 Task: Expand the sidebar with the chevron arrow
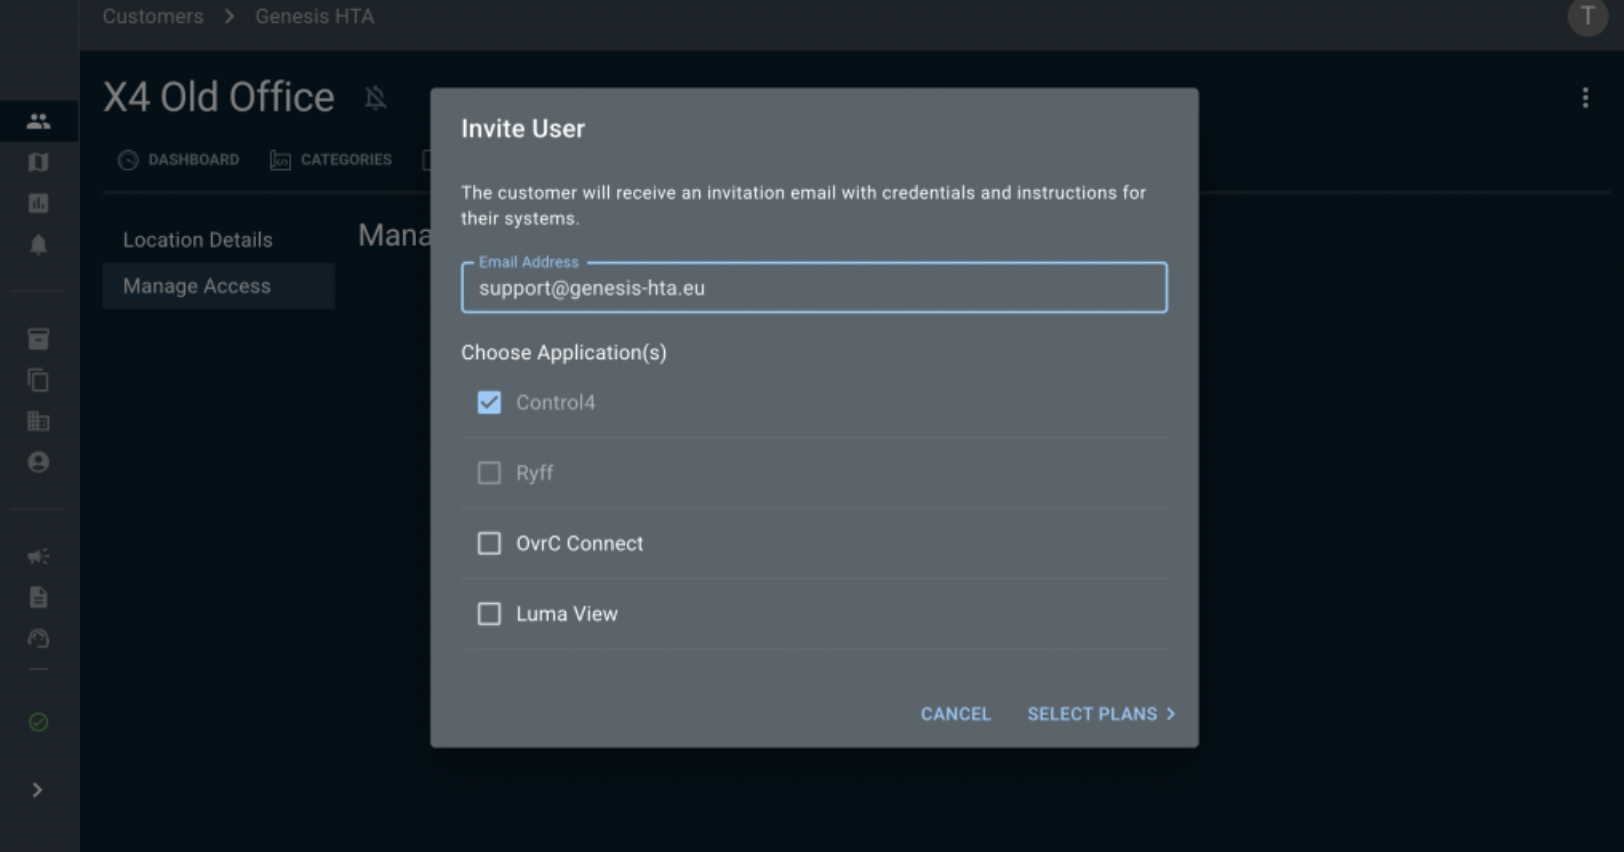click(x=38, y=790)
